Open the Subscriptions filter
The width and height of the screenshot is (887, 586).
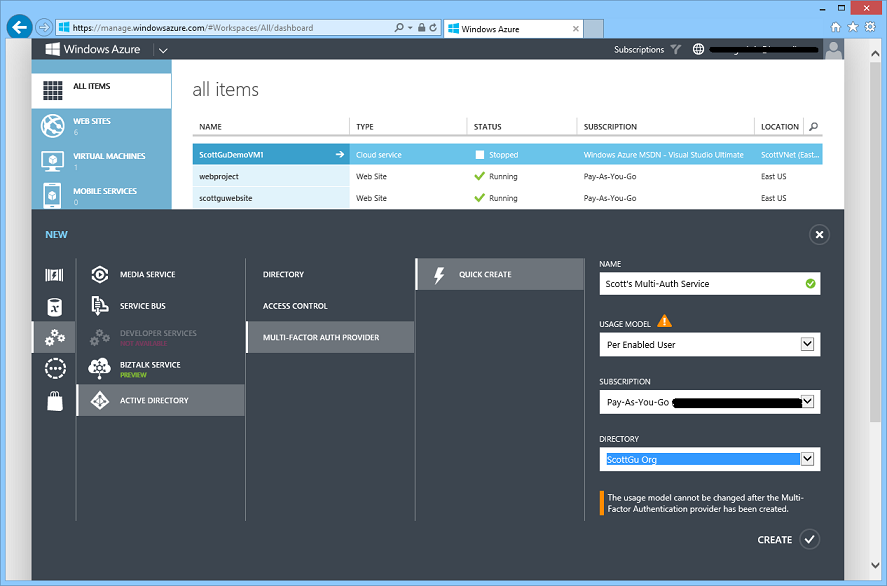(x=647, y=50)
